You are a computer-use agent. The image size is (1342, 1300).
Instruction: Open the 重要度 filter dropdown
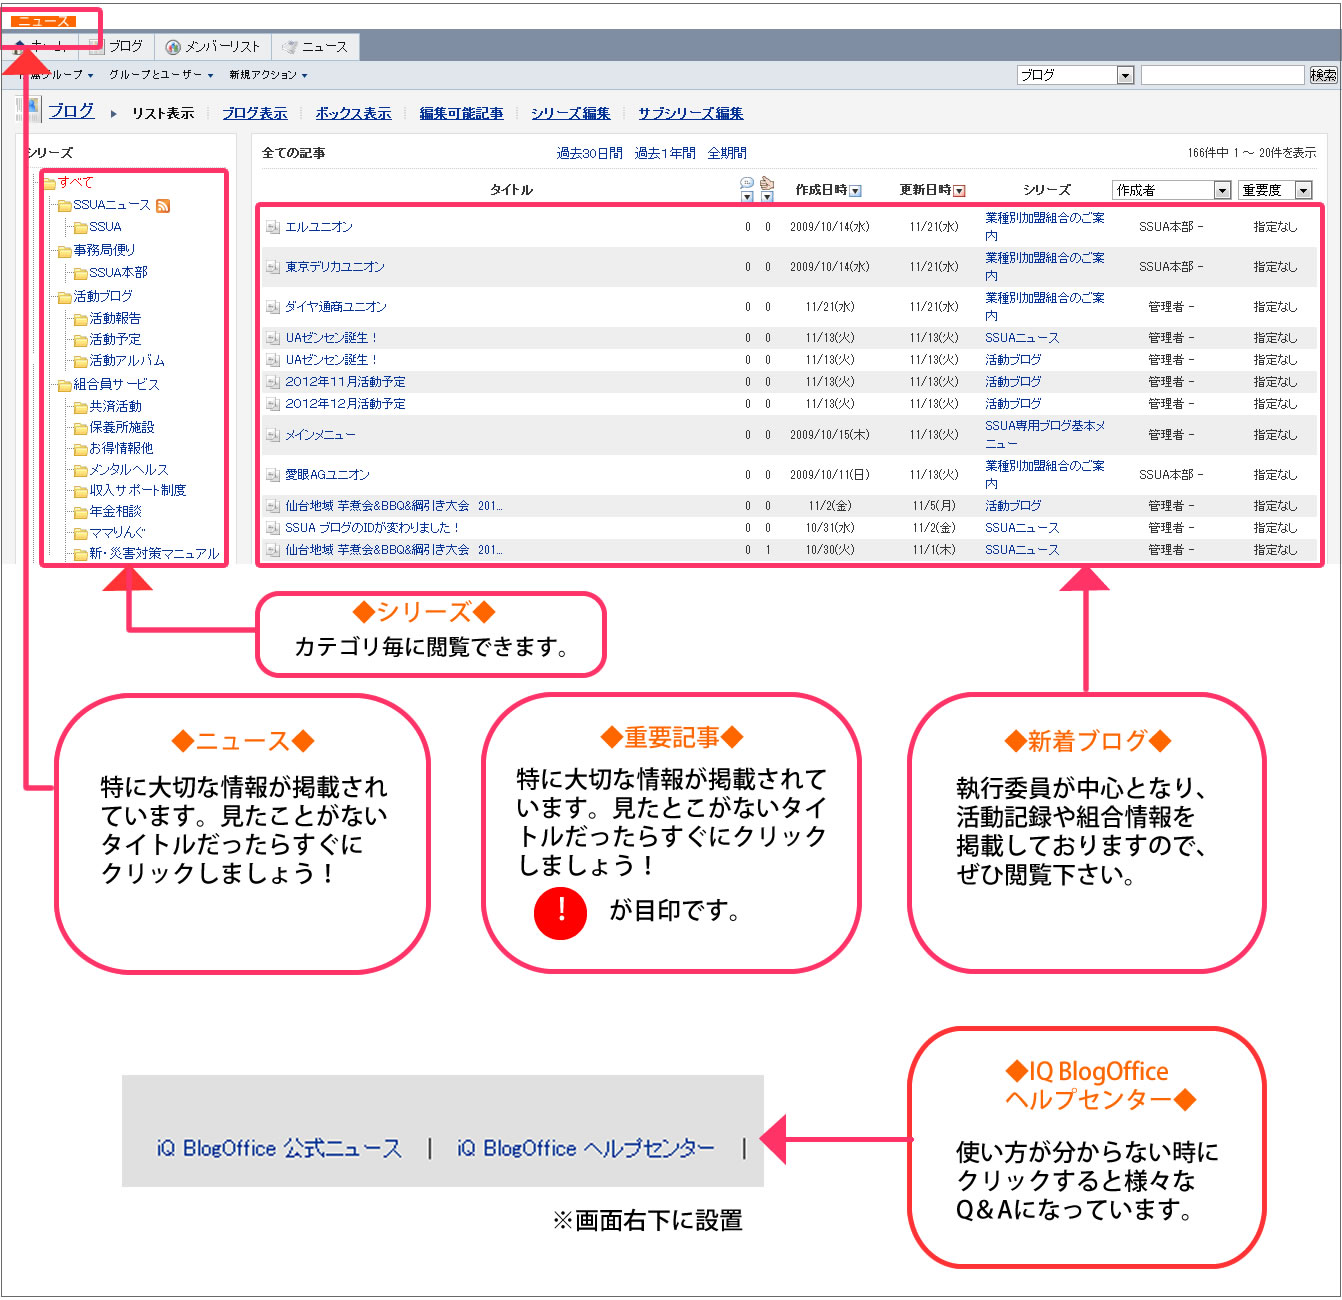click(x=1275, y=190)
